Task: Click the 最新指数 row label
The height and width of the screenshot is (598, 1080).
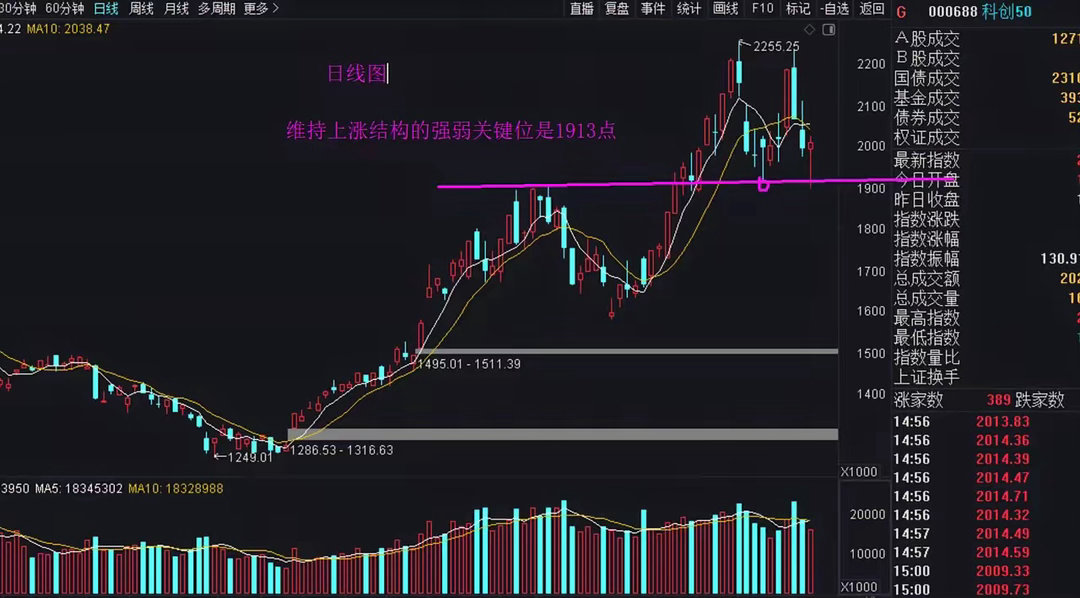Action: coord(926,161)
